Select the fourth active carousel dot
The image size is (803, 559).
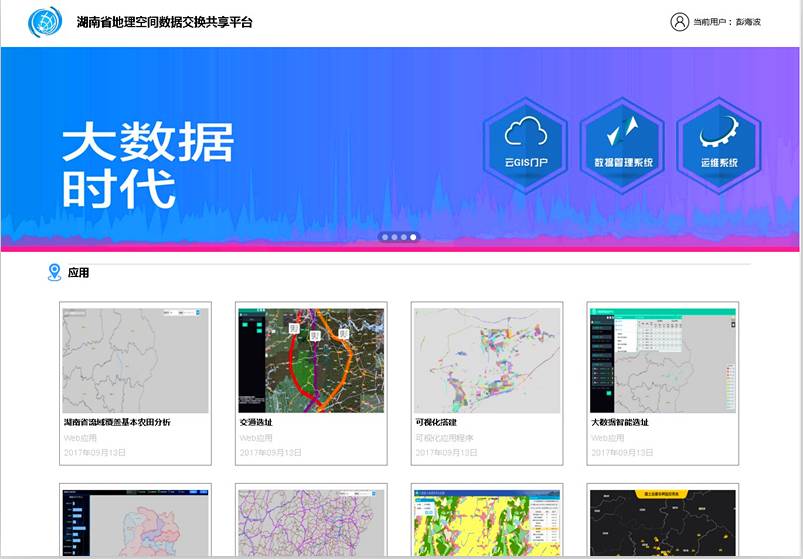pyautogui.click(x=414, y=237)
